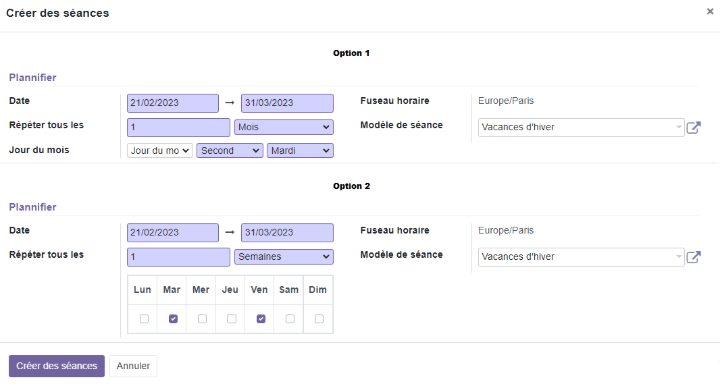Screen dimensions: 720x384
Task: Tick the Dim checkbox
Action: [319, 318]
